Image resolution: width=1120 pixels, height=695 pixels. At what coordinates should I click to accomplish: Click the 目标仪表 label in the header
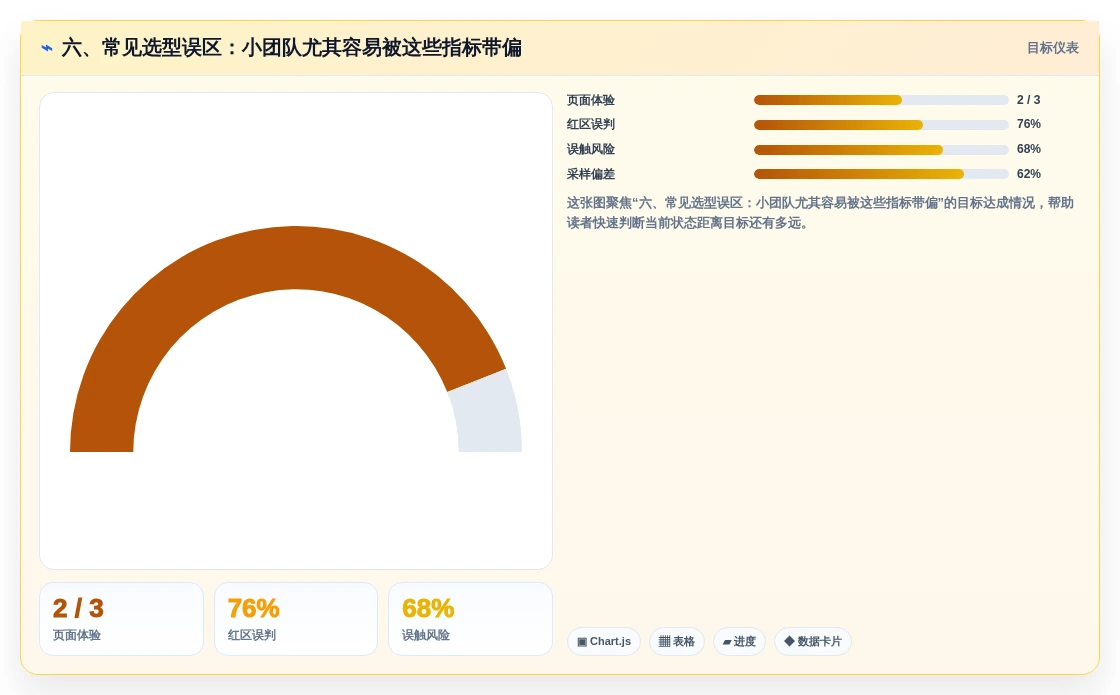pyautogui.click(x=1052, y=48)
